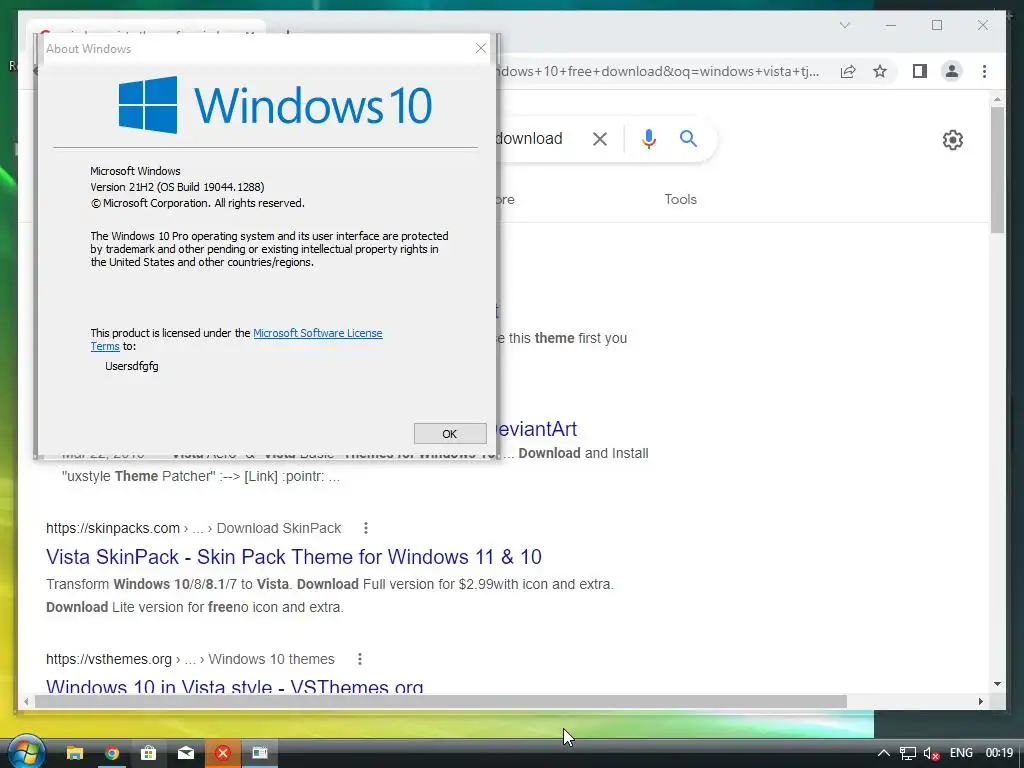Click the scroll-left arrow at the page bottom
Viewport: 1024px width, 768px height.
point(26,701)
